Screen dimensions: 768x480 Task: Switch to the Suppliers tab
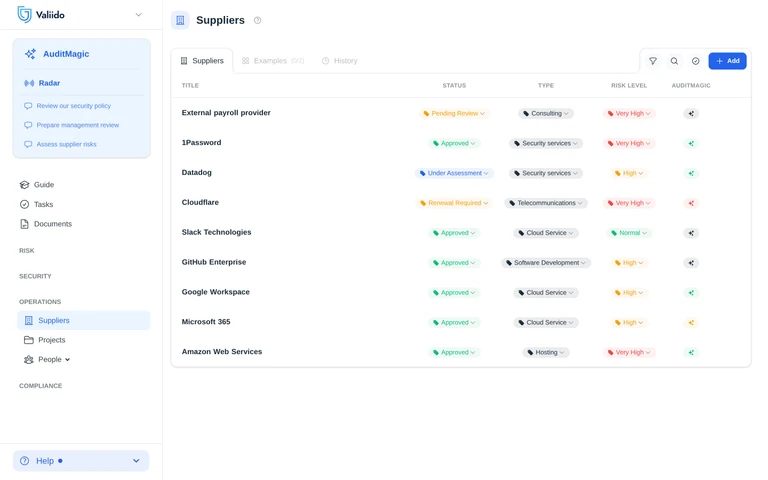click(202, 61)
